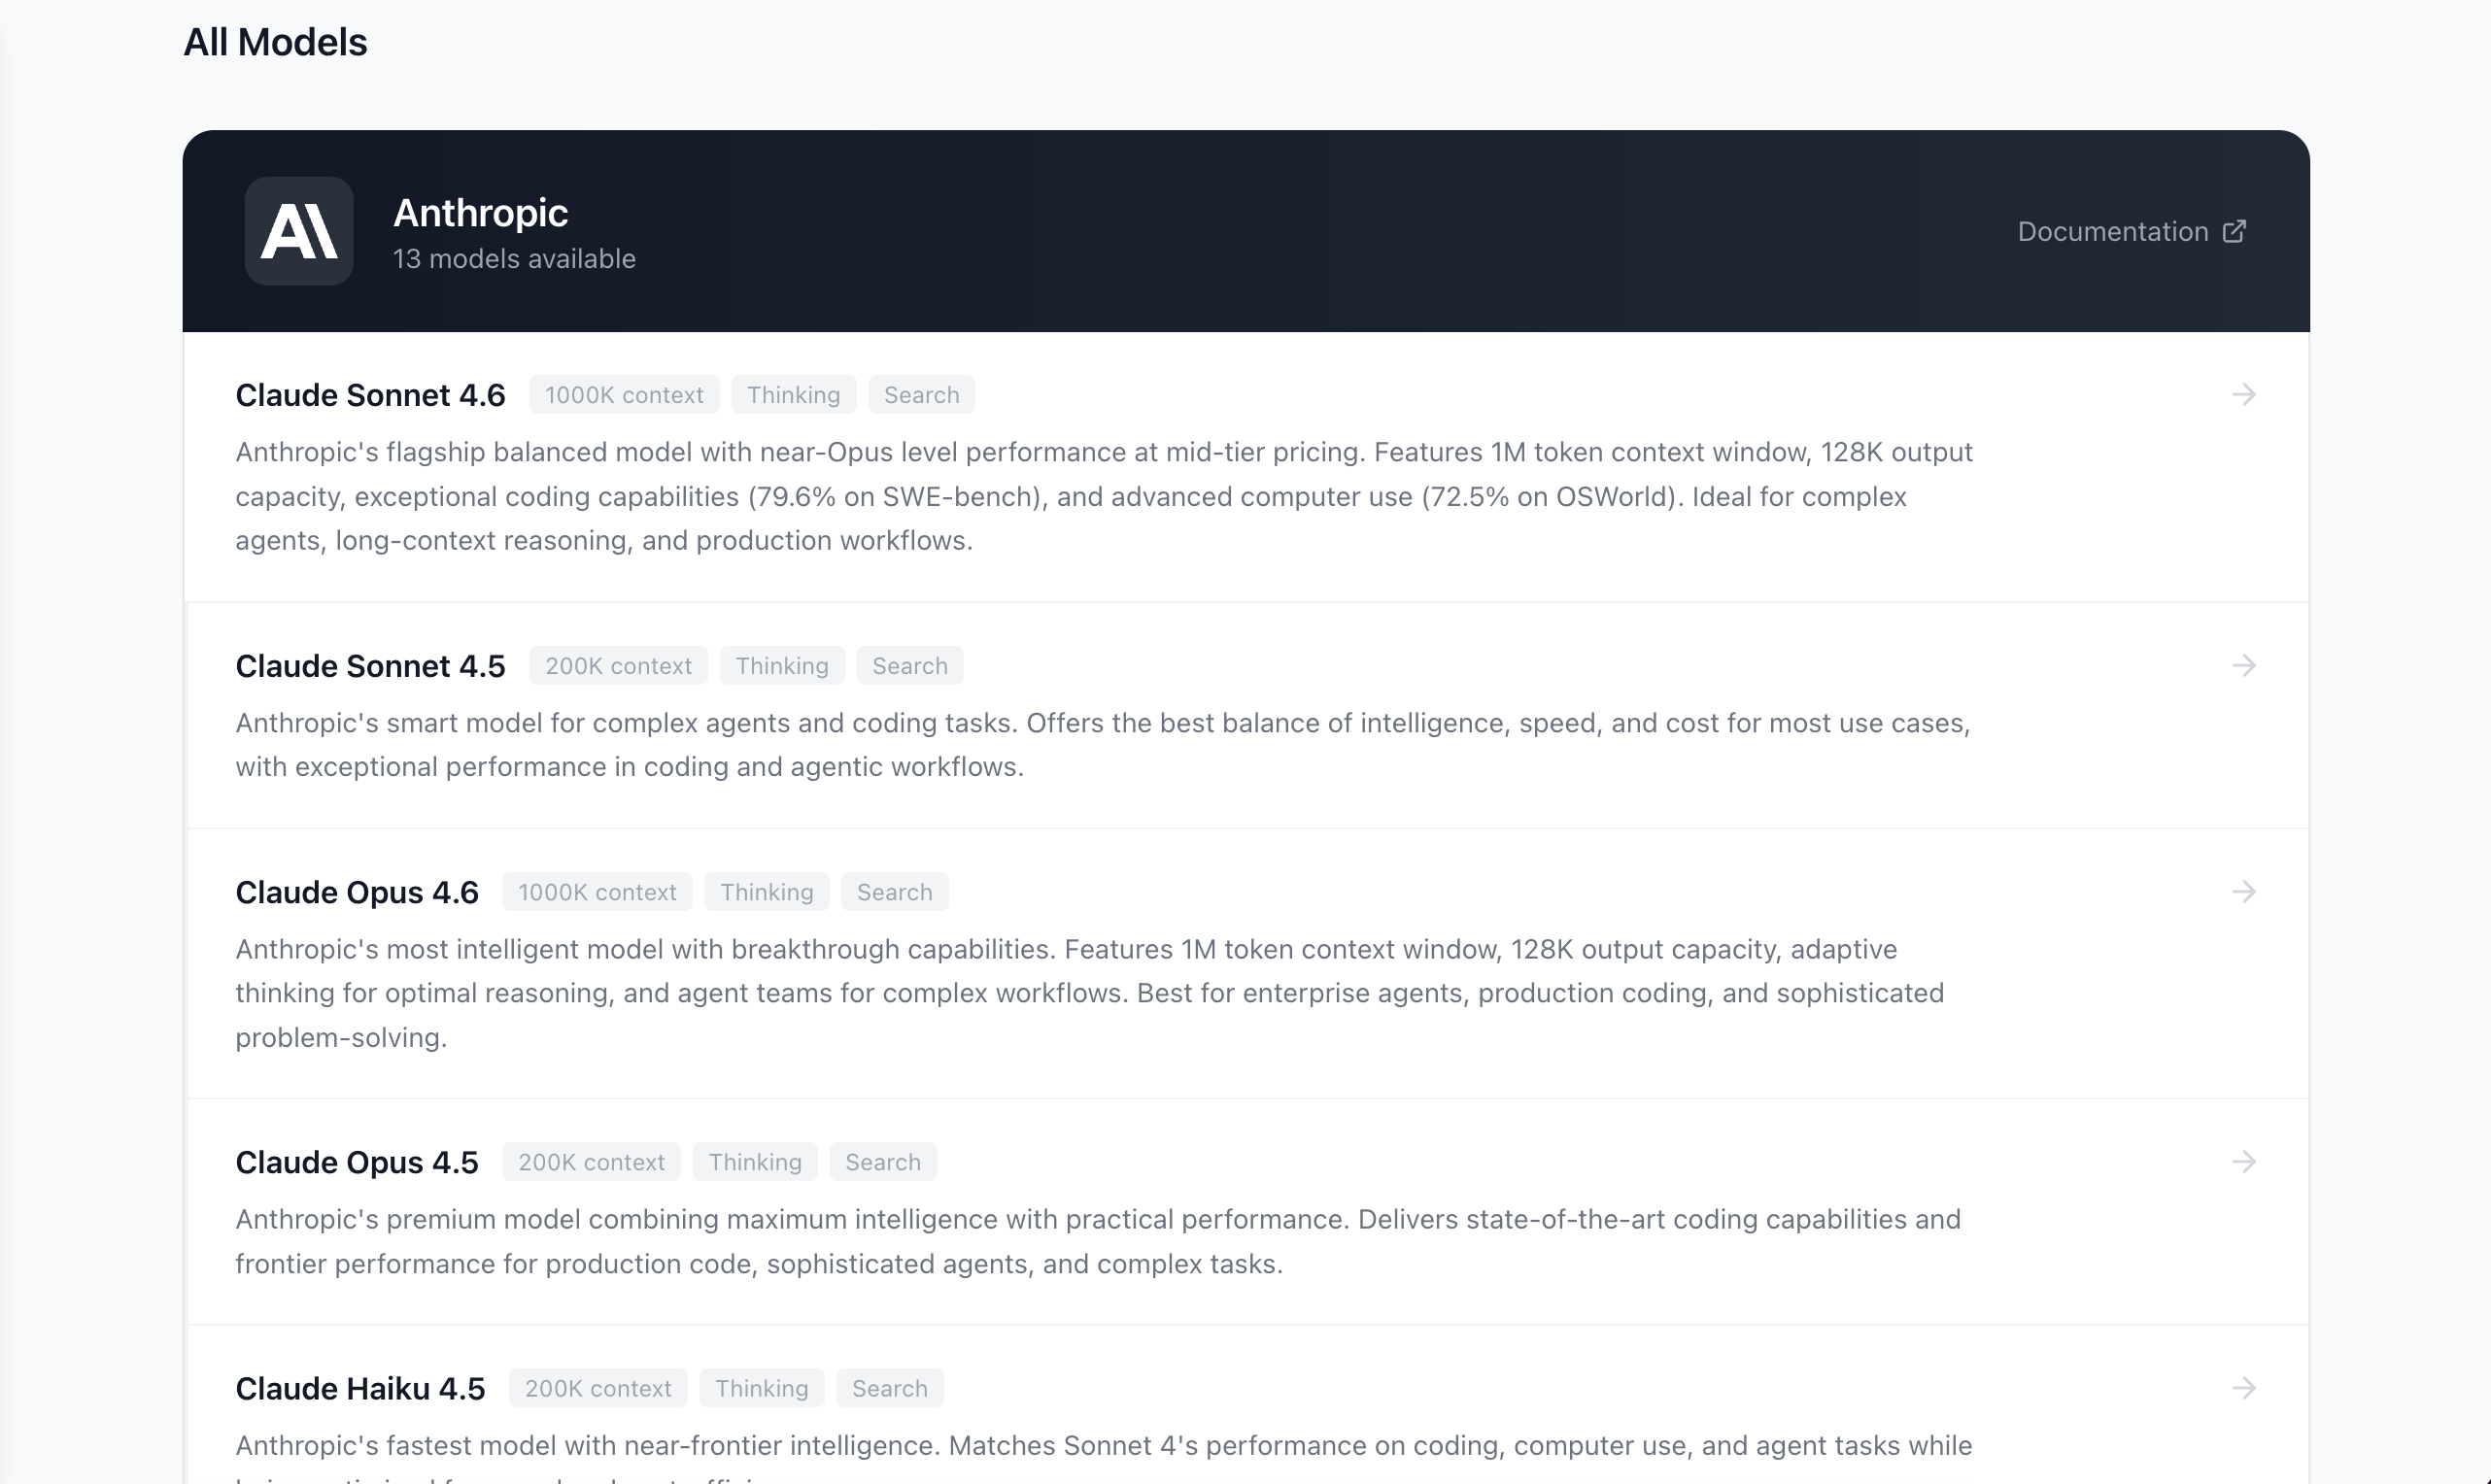Click the 200K context tag on Opus 4.5
2491x1484 pixels.
pos(591,1162)
